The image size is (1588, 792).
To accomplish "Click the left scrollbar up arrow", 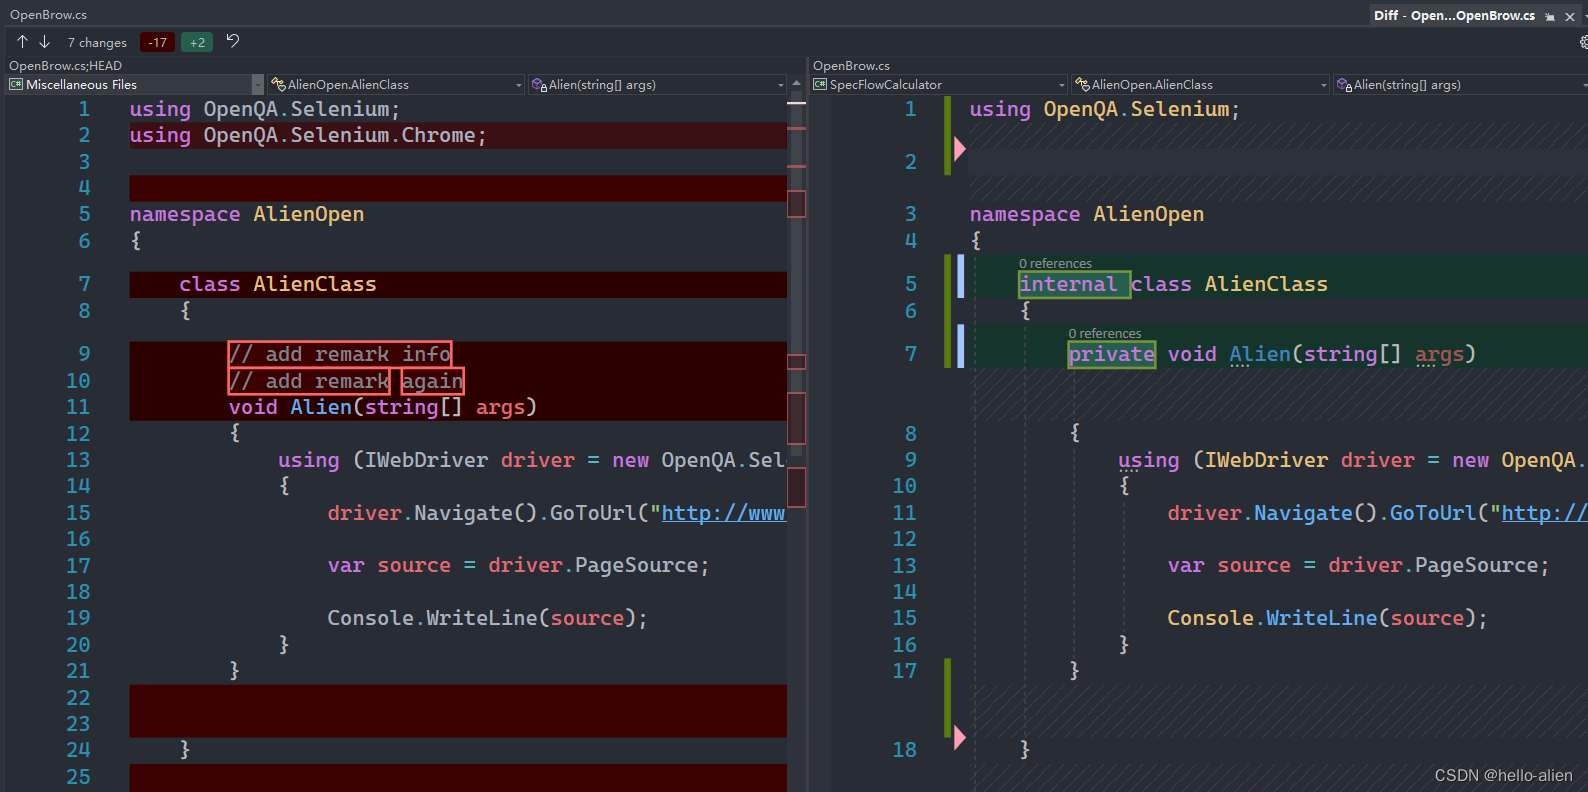I will pyautogui.click(x=796, y=83).
